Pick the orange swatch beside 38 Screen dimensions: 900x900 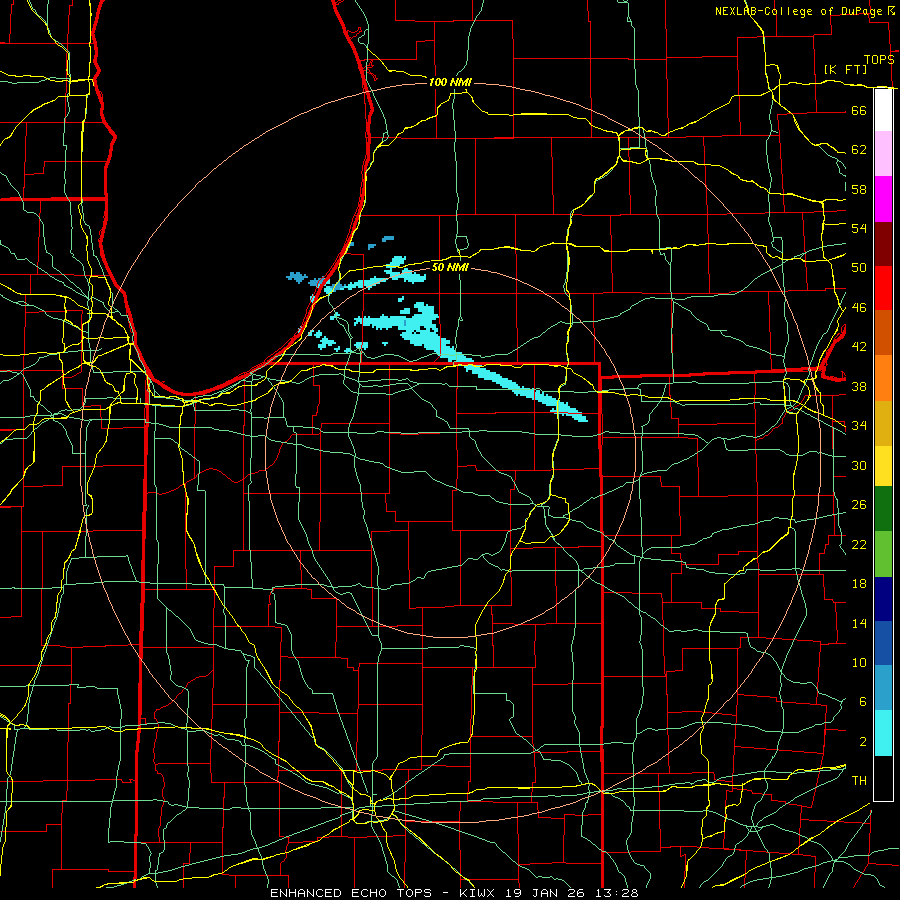click(x=883, y=378)
